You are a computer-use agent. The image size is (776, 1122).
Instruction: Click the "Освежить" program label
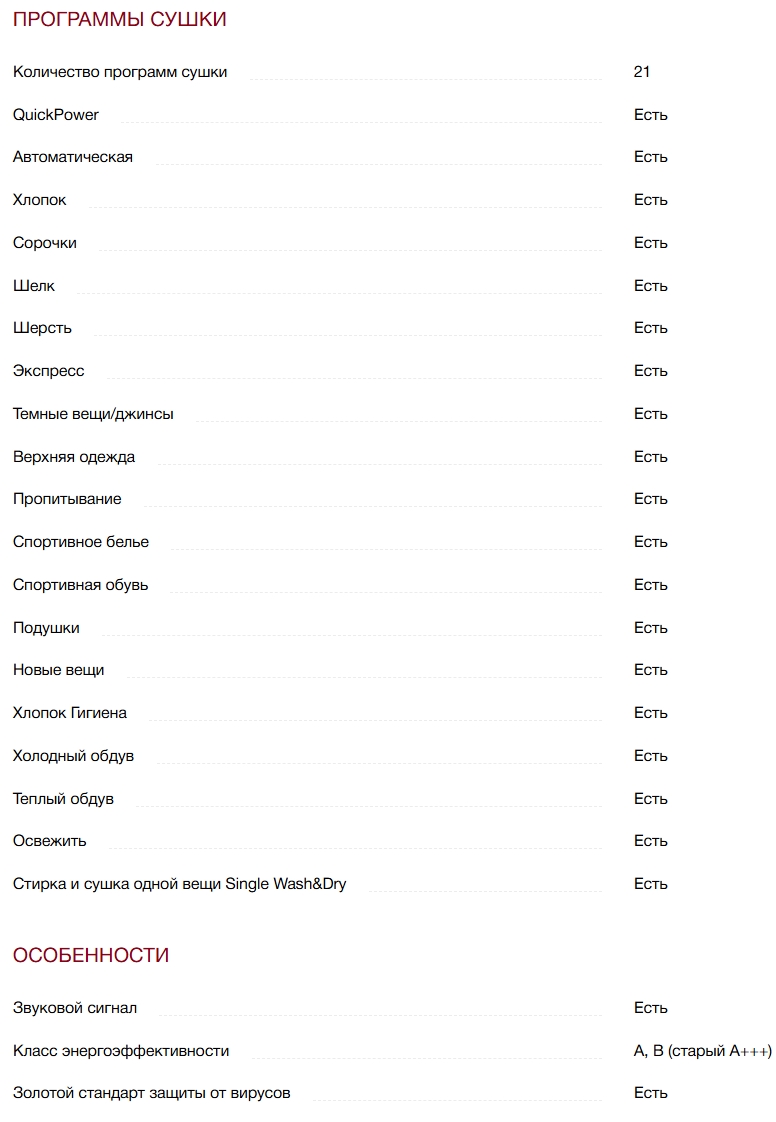tap(50, 841)
